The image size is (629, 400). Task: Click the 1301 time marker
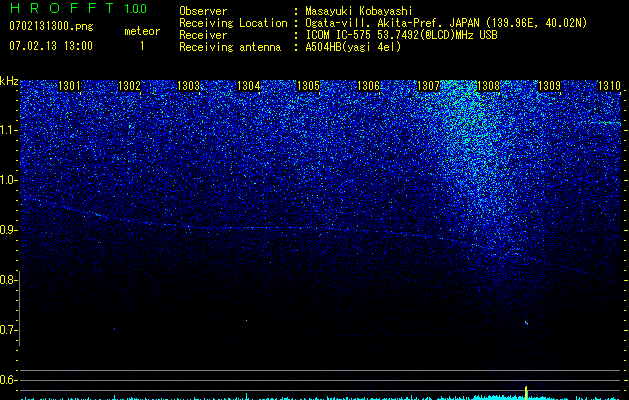click(69, 86)
